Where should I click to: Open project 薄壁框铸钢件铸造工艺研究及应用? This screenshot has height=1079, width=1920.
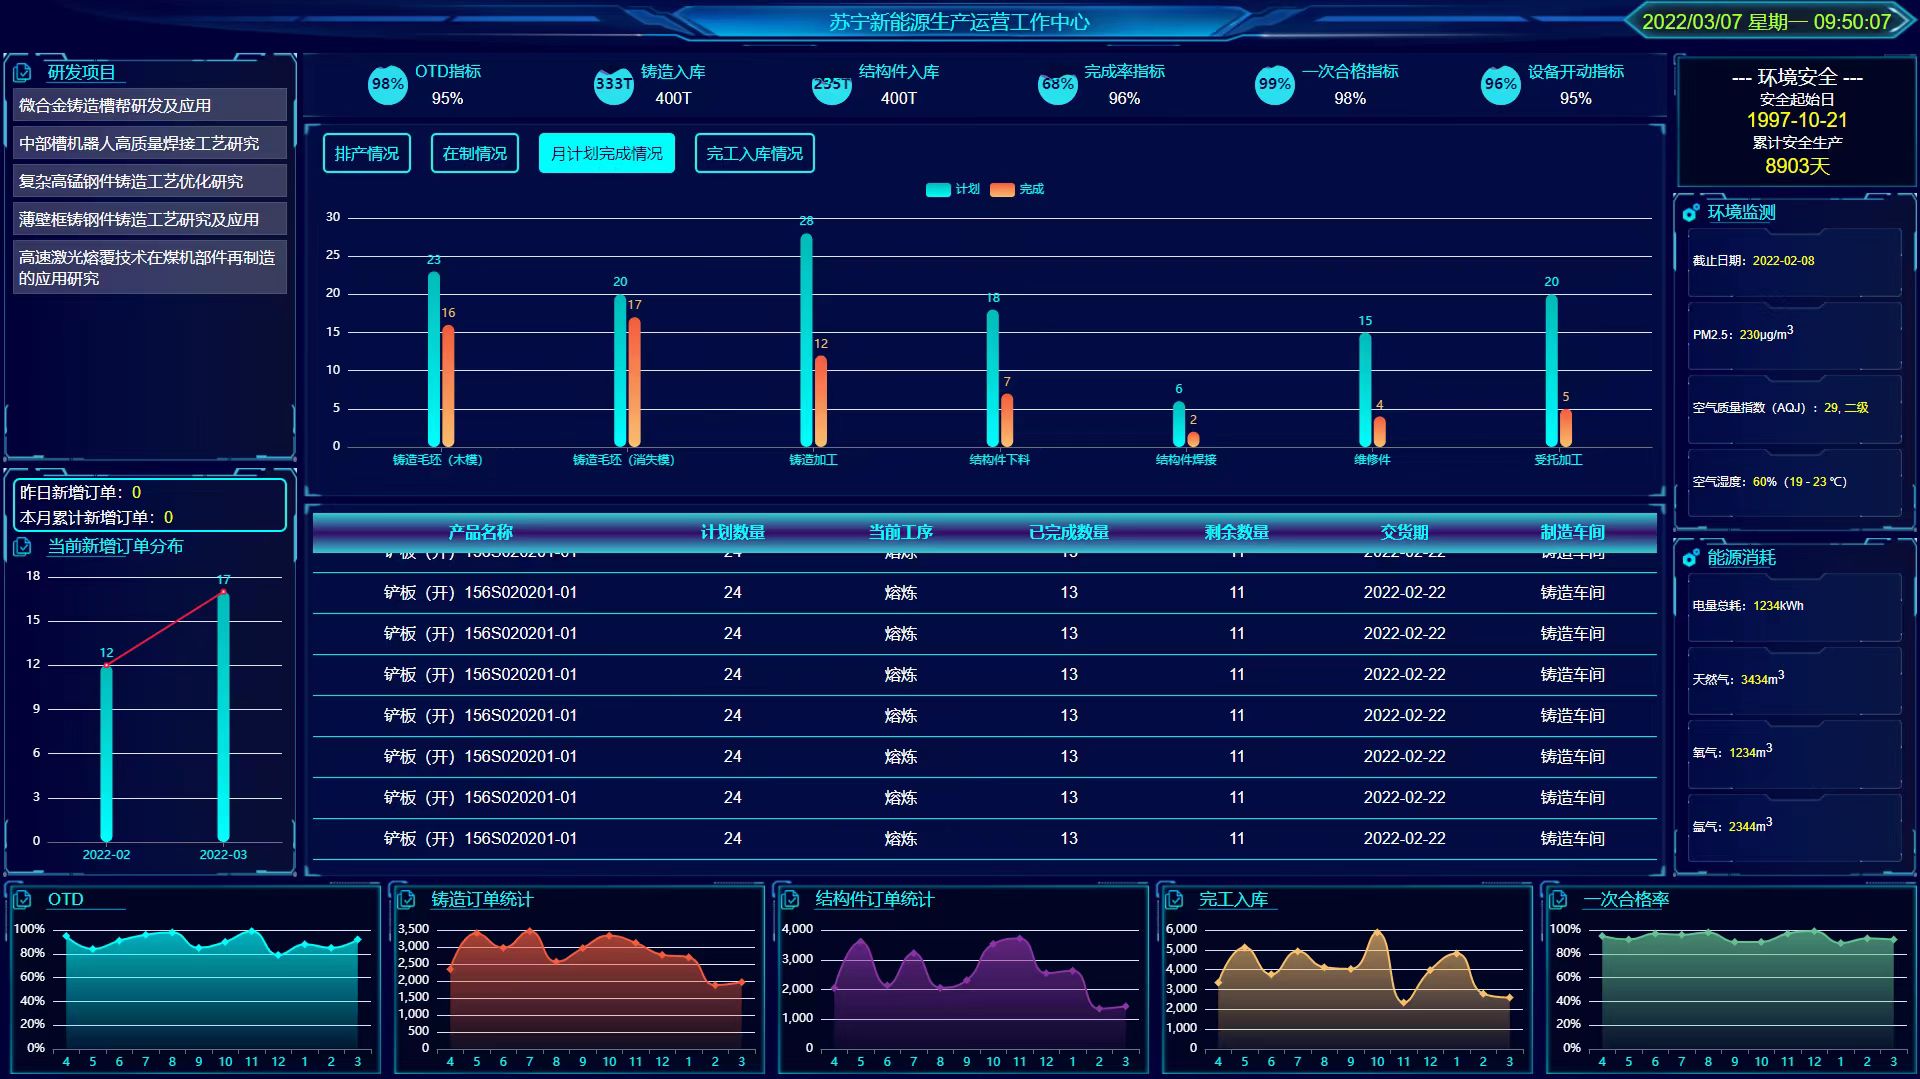(150, 219)
